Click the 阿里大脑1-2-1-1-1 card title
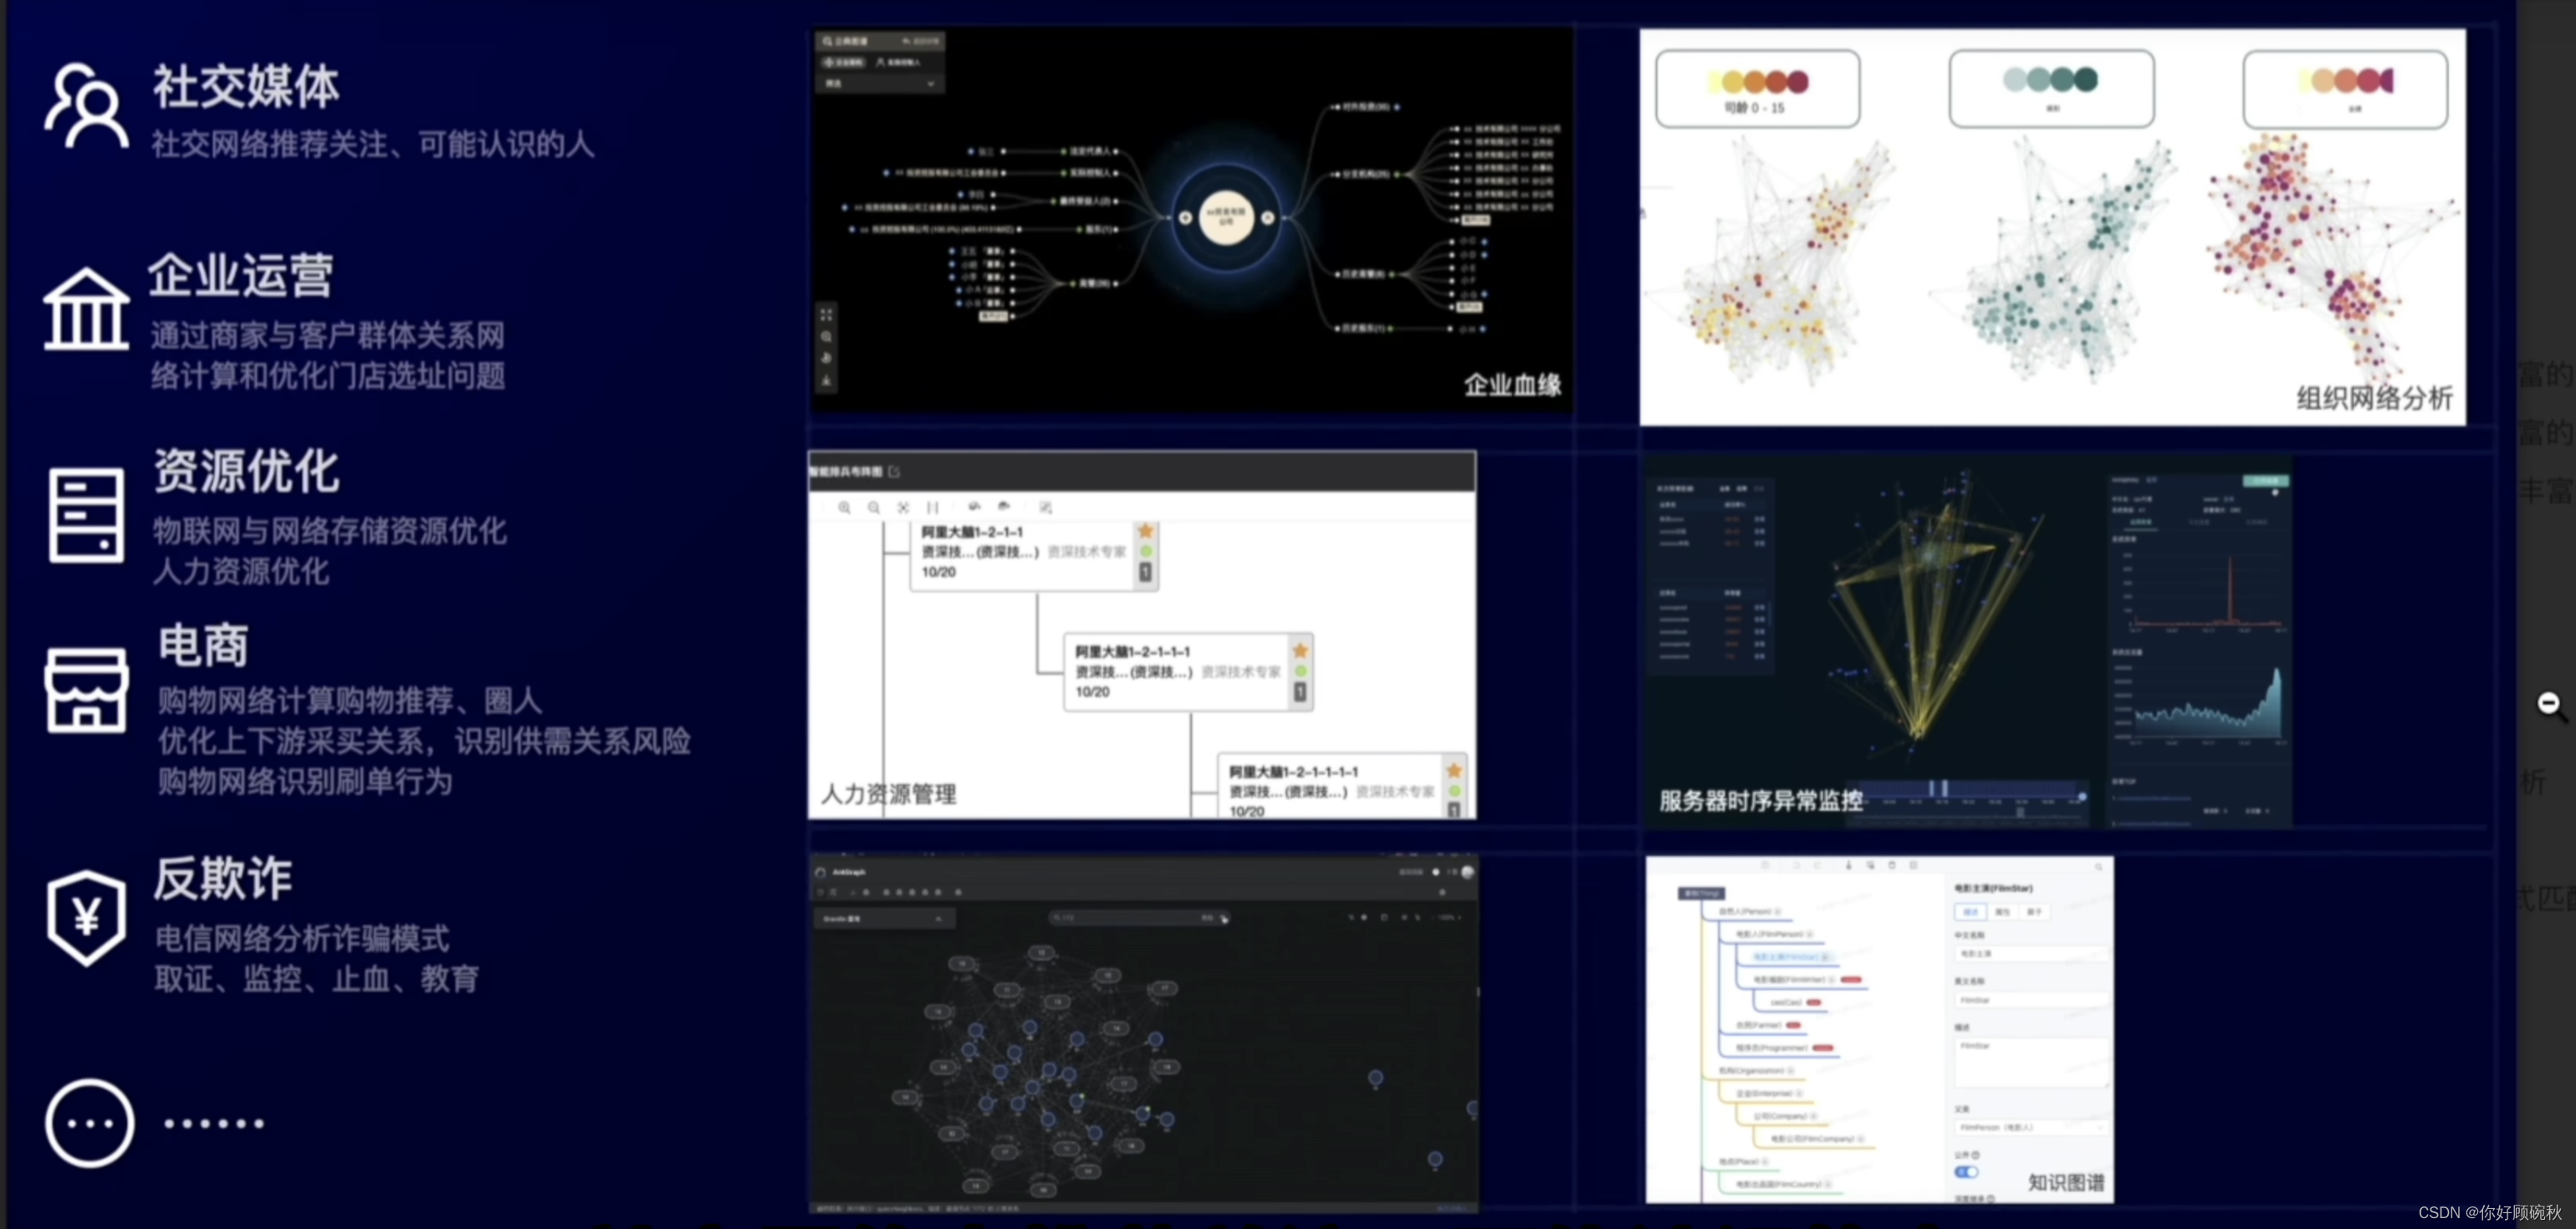Screen dimensions: 2576x1229 click(x=1133, y=652)
